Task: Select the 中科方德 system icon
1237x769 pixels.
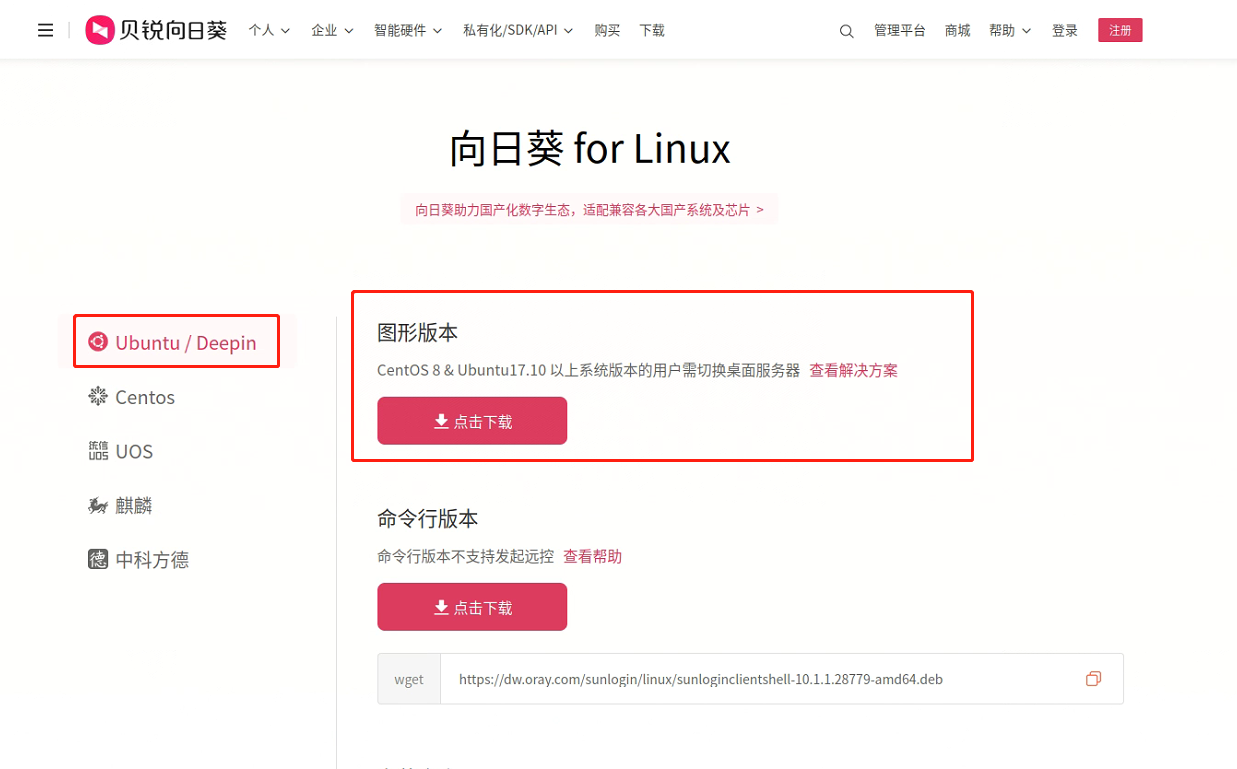Action: [x=98, y=559]
